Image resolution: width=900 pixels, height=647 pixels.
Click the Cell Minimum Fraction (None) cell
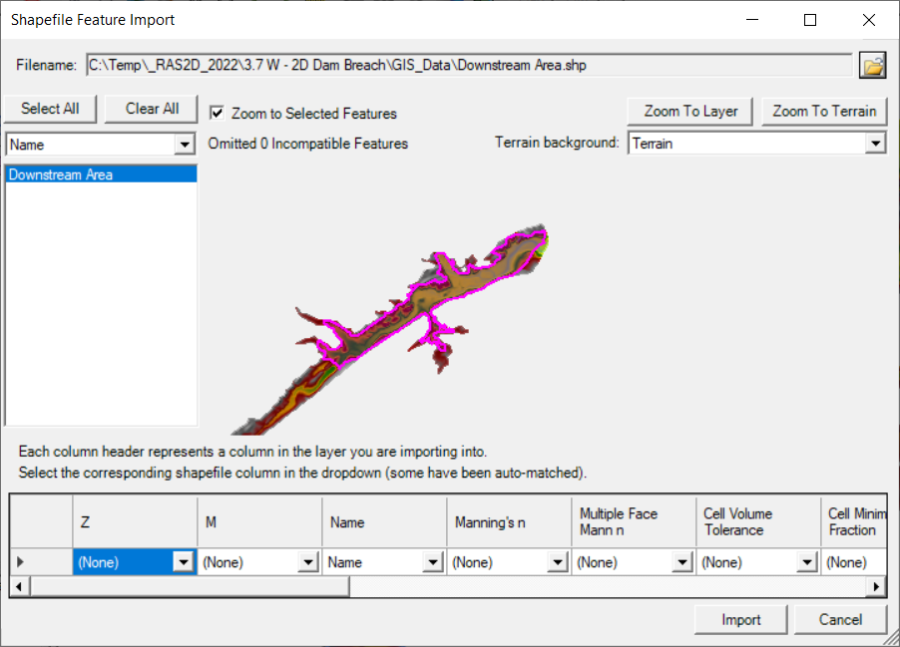coord(854,562)
